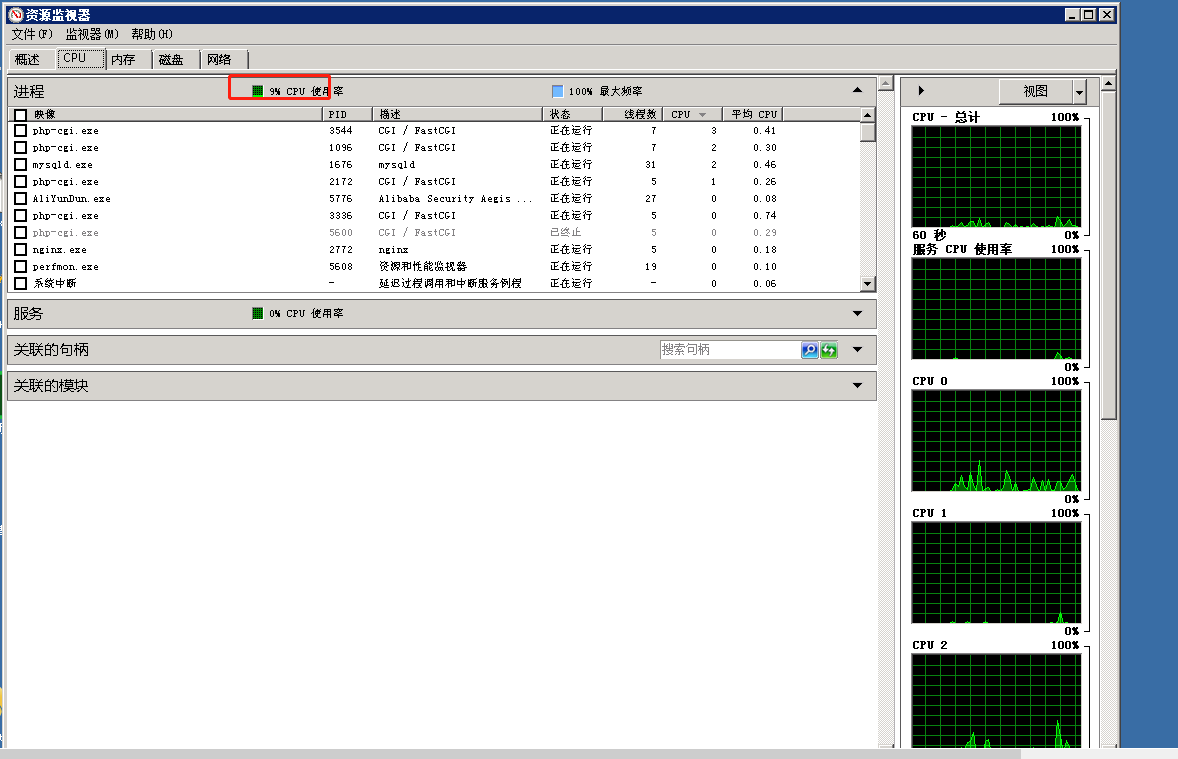This screenshot has width=1178, height=759.
Task: Click the green CPU usage square in 进程 header
Action: coord(258,91)
